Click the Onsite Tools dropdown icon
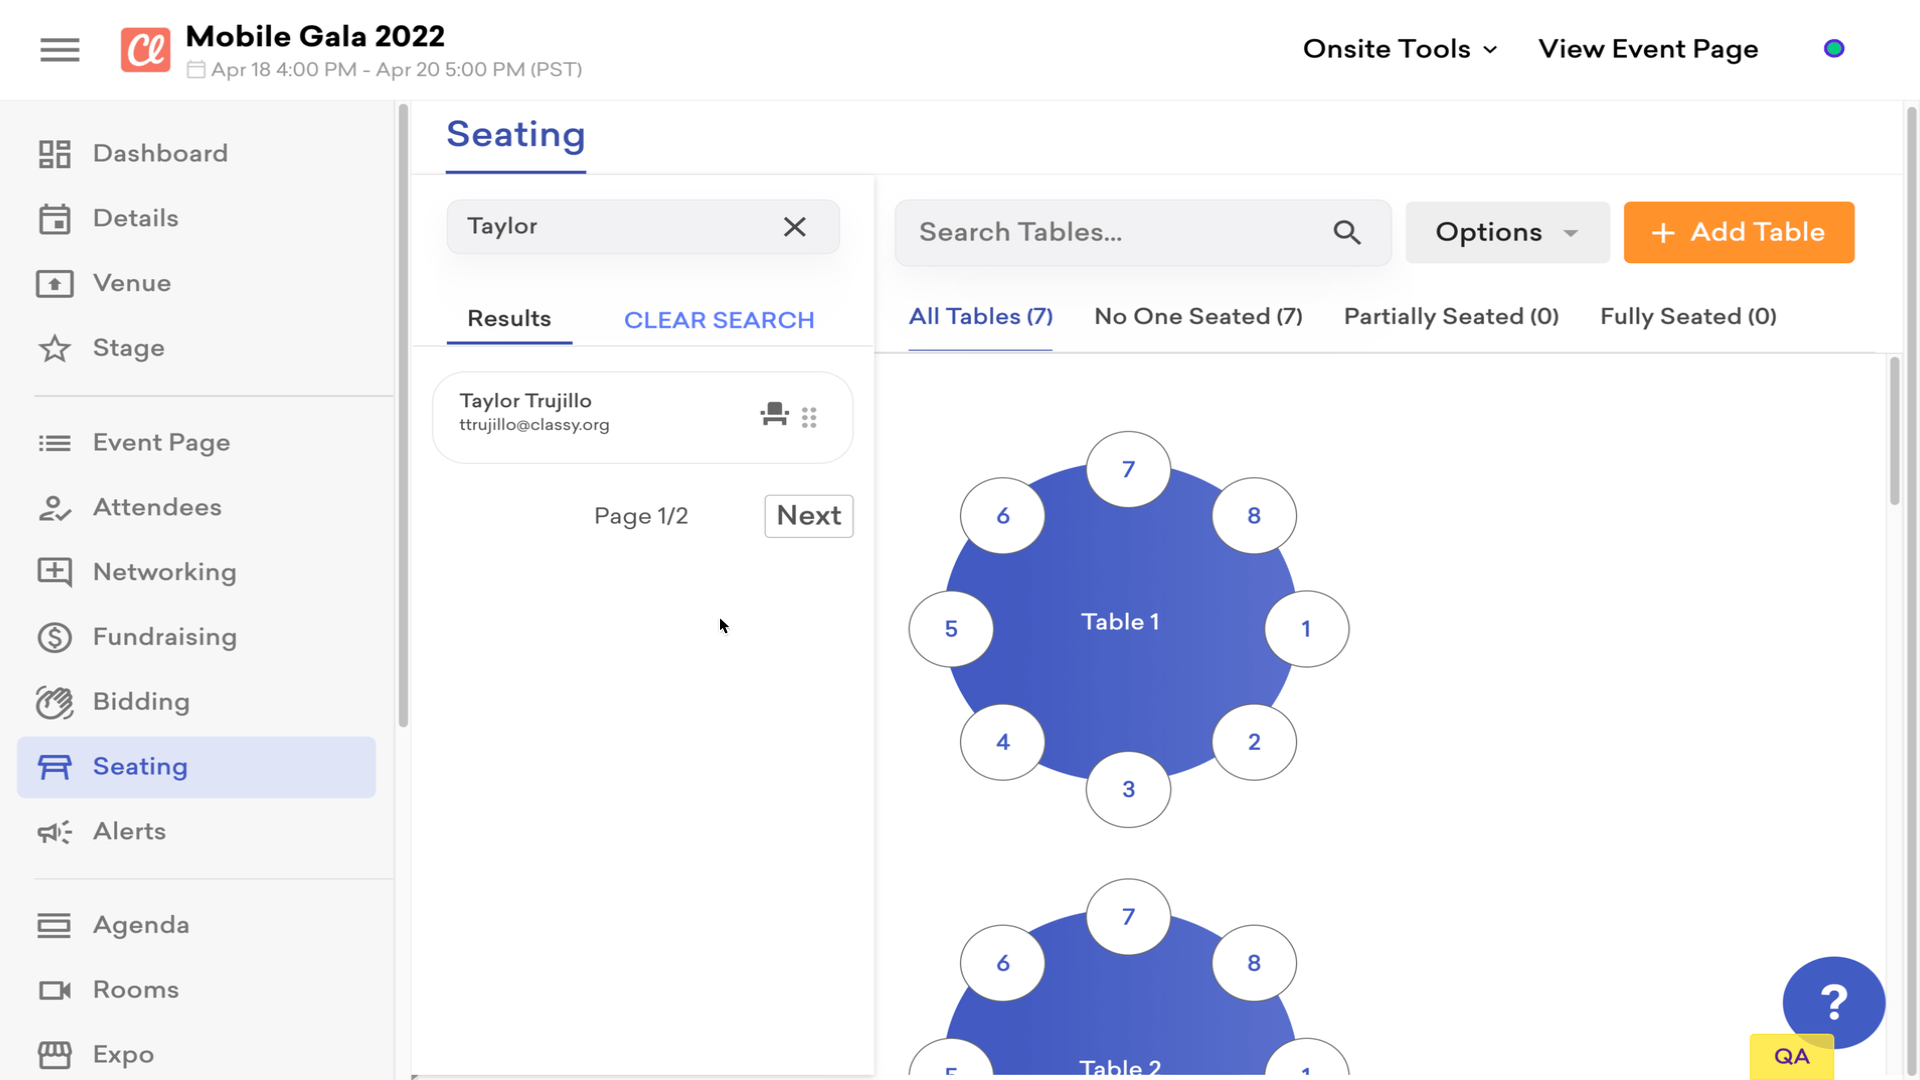Viewport: 1920px width, 1080px height. tap(1490, 49)
